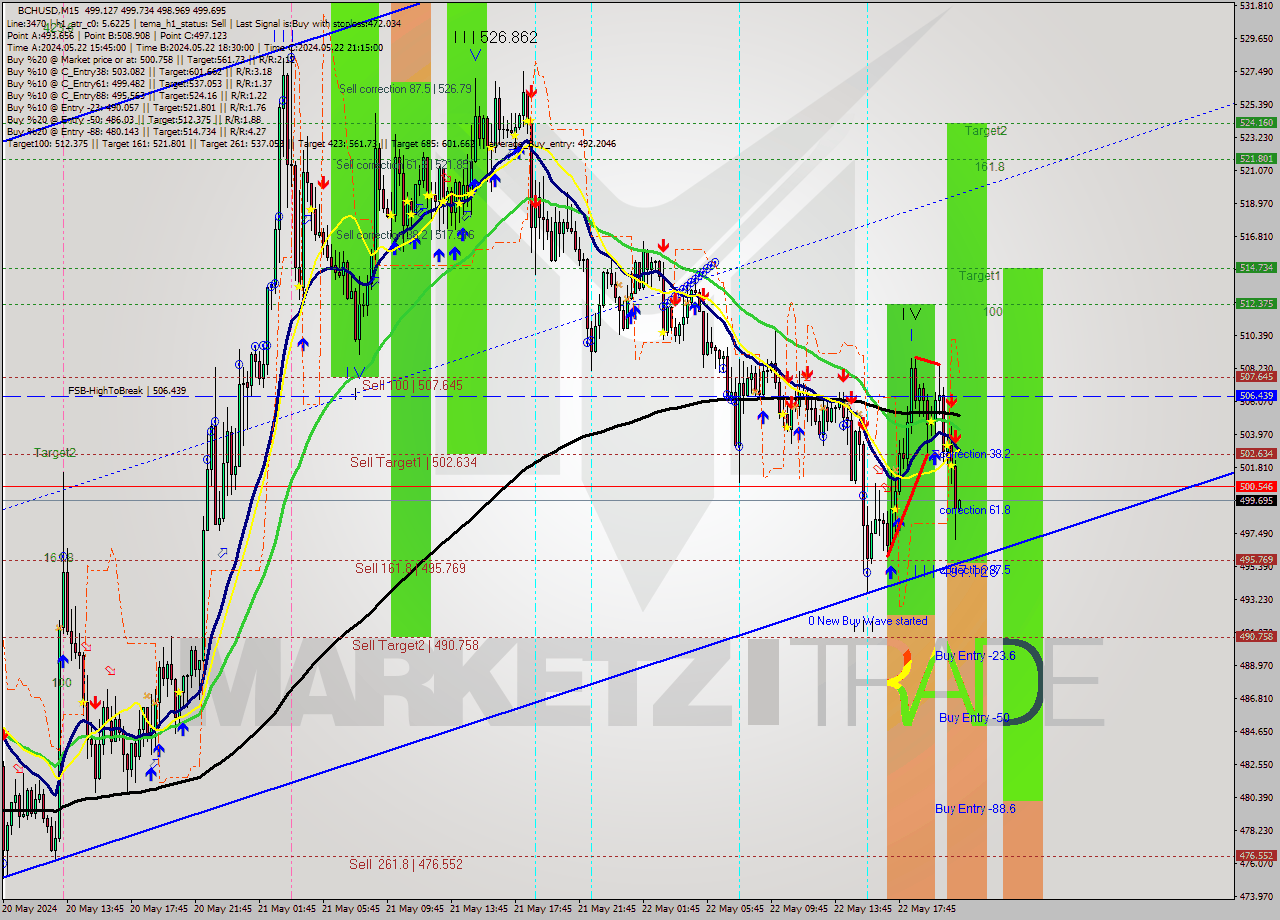Viewport: 1280px width, 920px height.
Task: Click the blue 506.439 price tag
Action: tap(1256, 396)
